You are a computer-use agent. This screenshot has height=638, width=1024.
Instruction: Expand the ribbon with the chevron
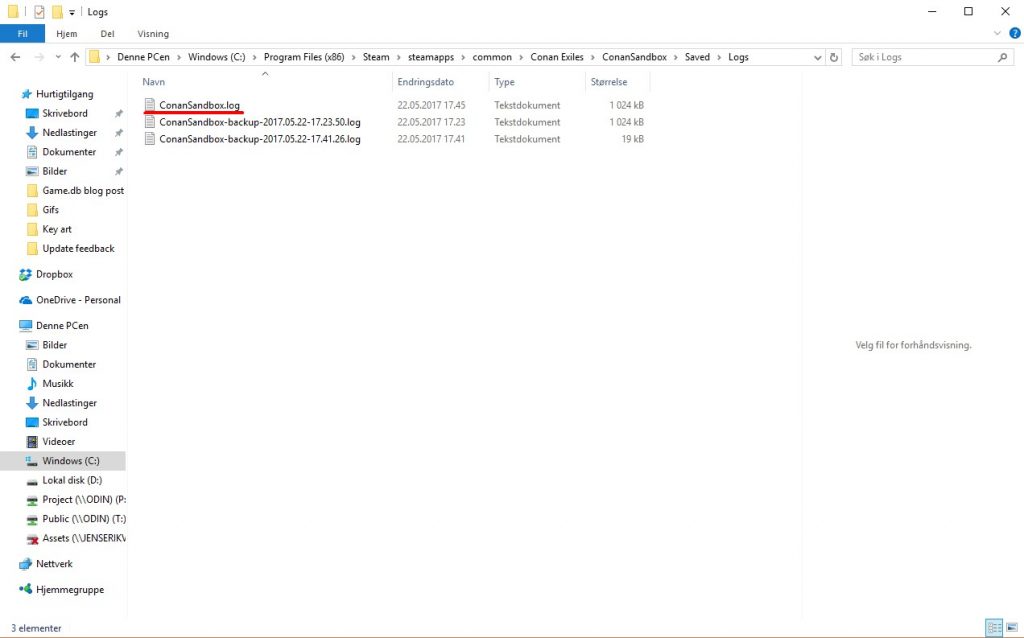(997, 33)
